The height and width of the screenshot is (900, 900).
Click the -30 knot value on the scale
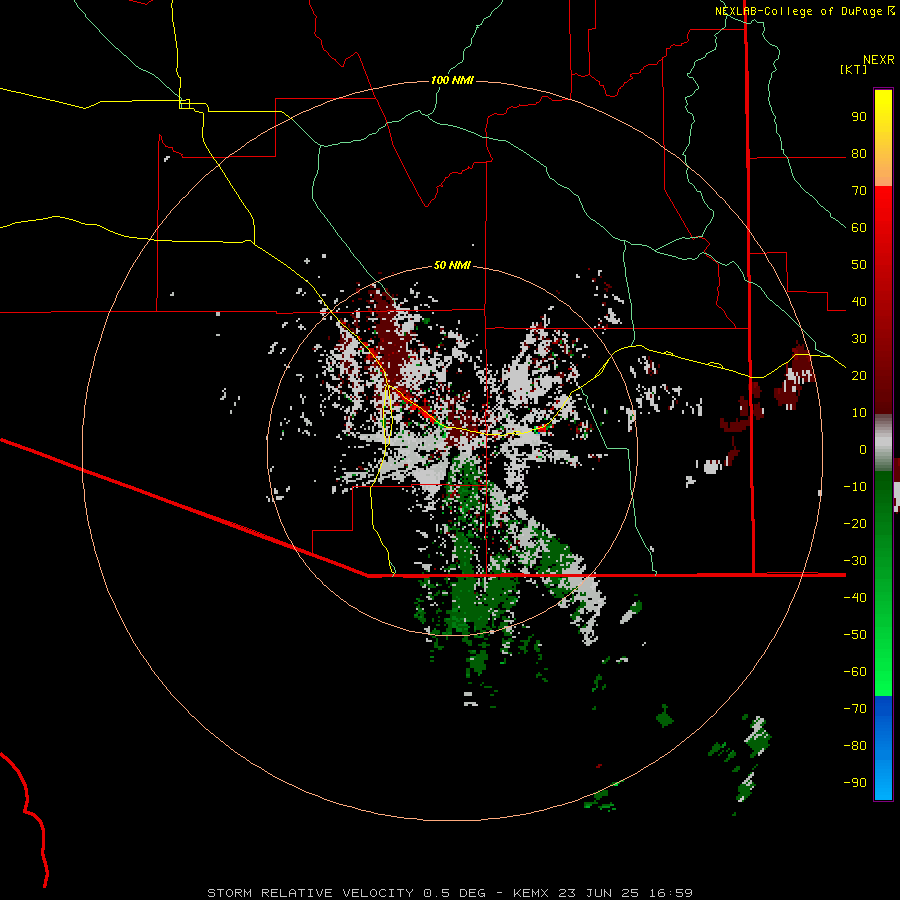pos(855,561)
